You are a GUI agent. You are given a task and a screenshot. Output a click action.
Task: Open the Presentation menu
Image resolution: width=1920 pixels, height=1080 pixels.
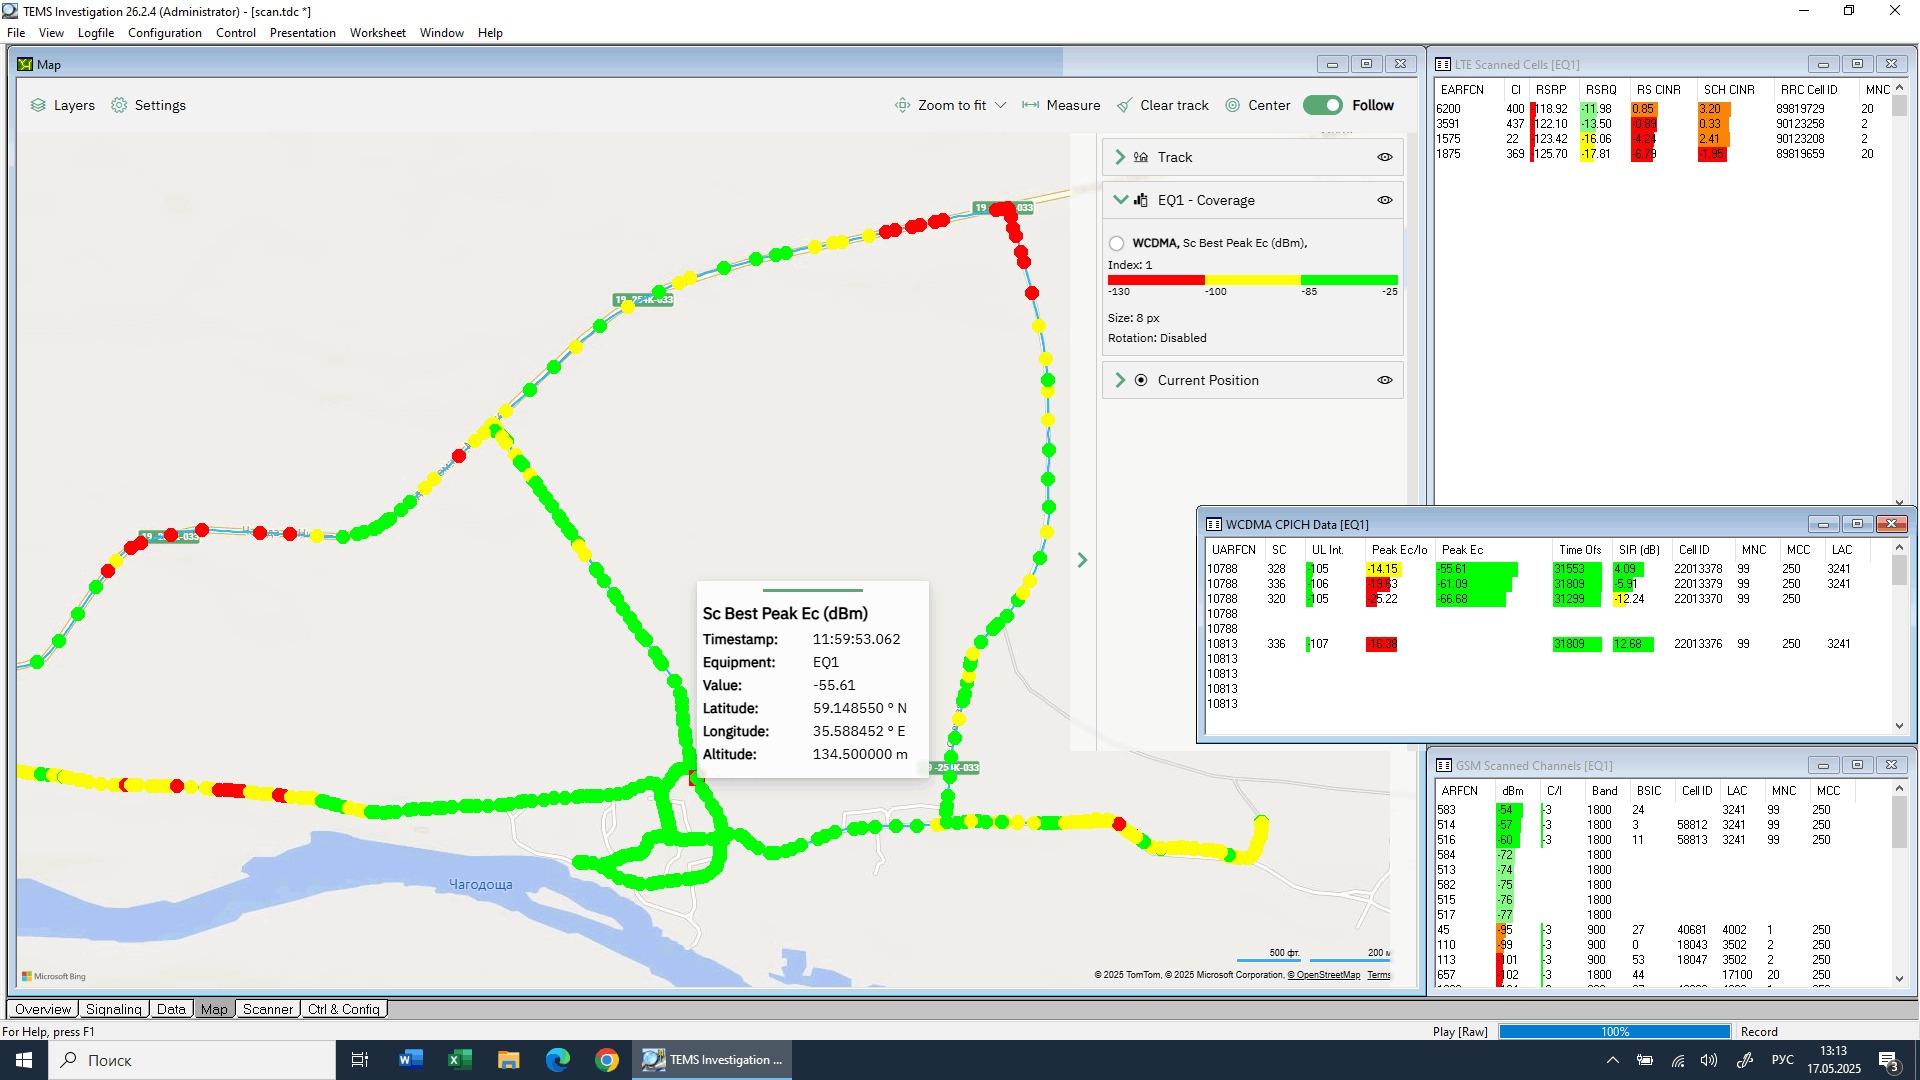[x=303, y=33]
